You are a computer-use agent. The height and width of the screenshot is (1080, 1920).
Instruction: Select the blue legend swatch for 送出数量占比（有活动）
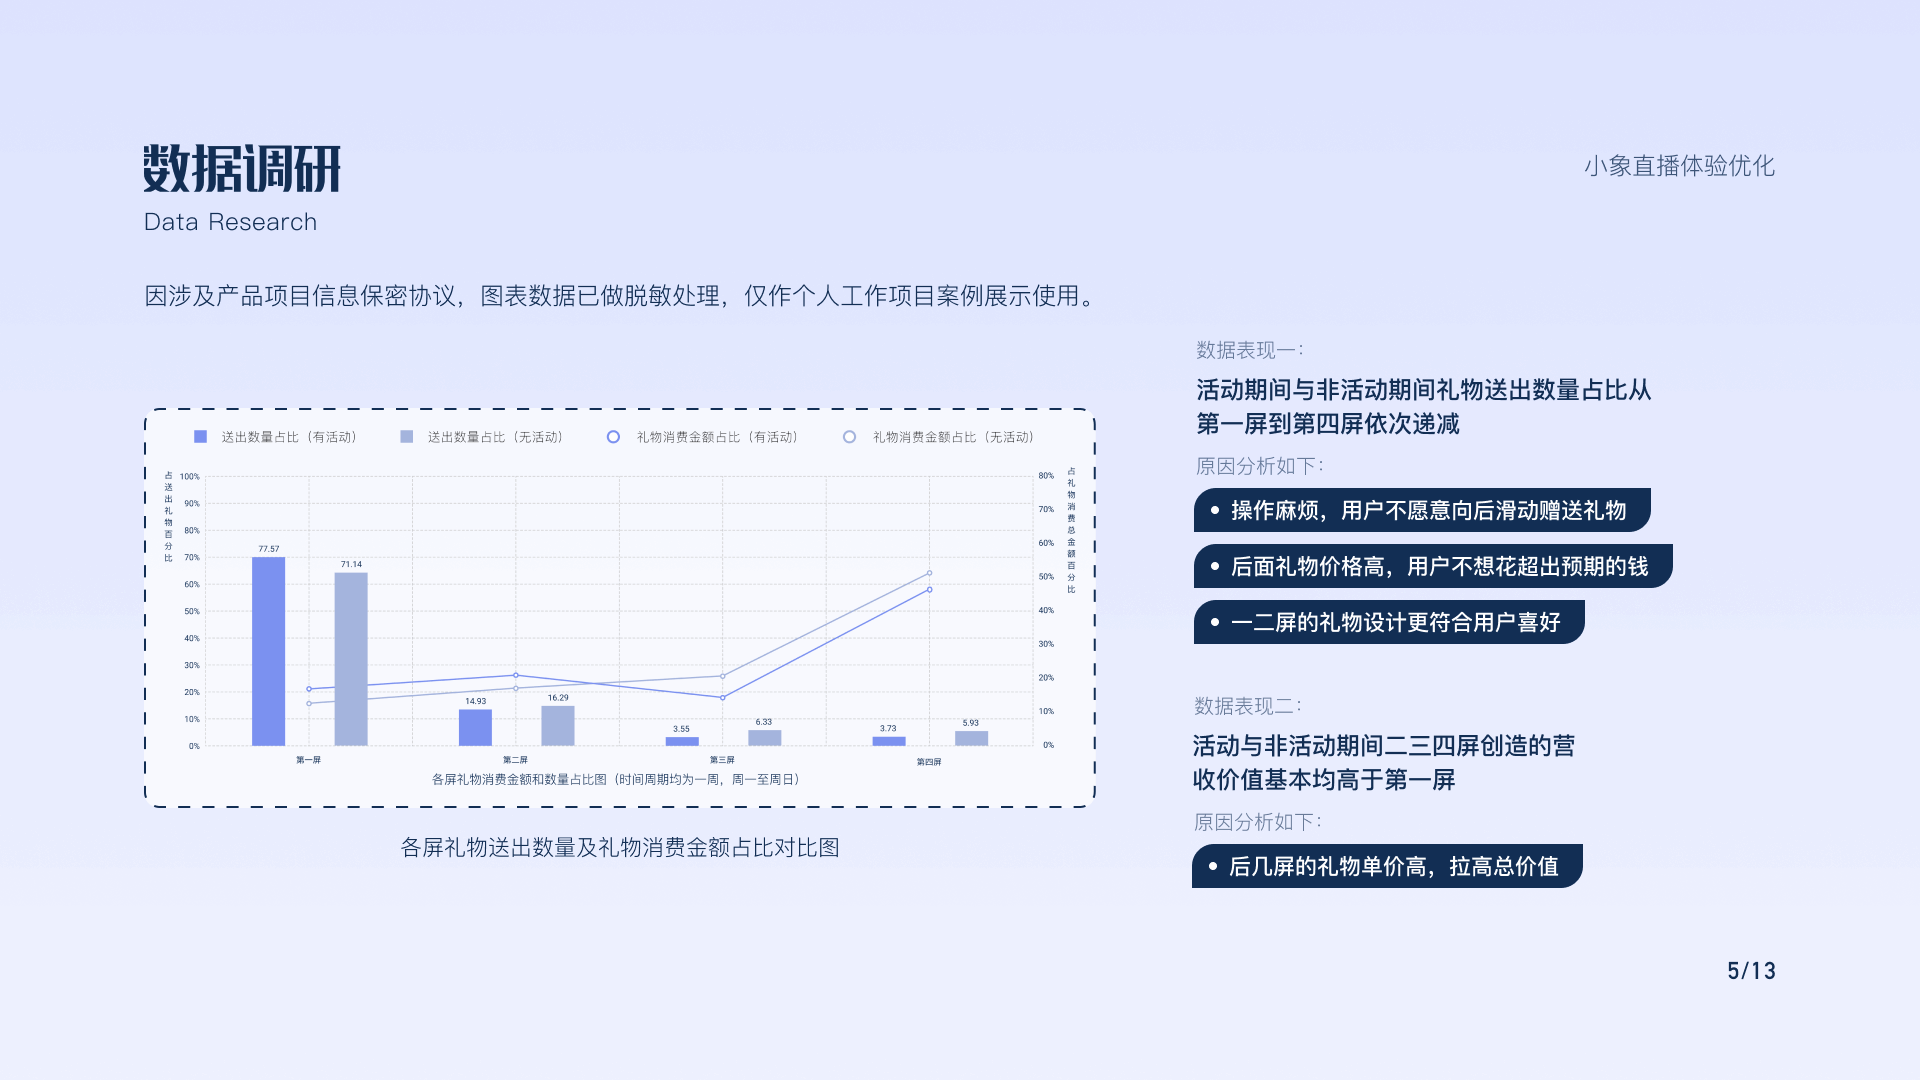pyautogui.click(x=199, y=436)
